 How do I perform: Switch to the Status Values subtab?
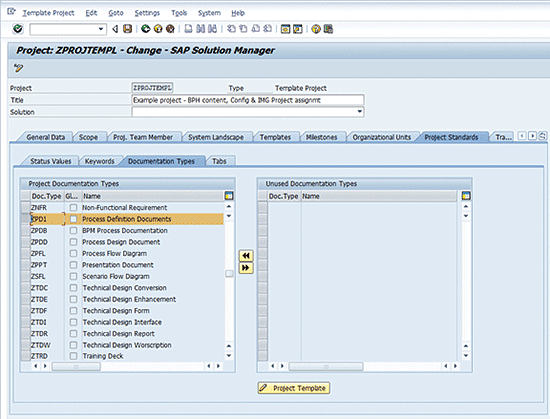[51, 161]
